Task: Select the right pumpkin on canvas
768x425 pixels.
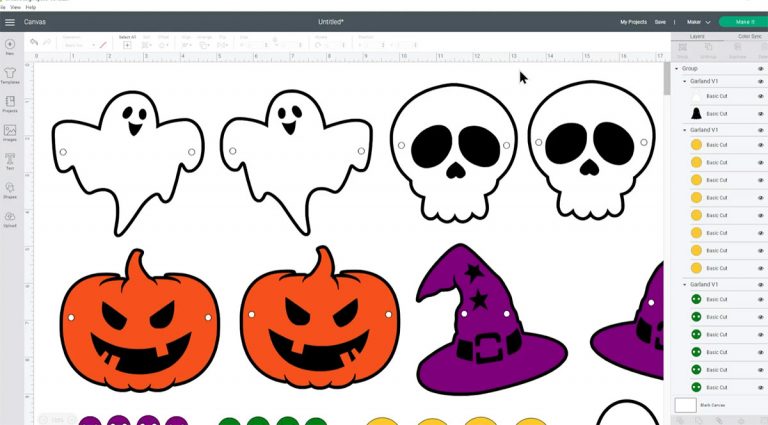Action: (320, 318)
